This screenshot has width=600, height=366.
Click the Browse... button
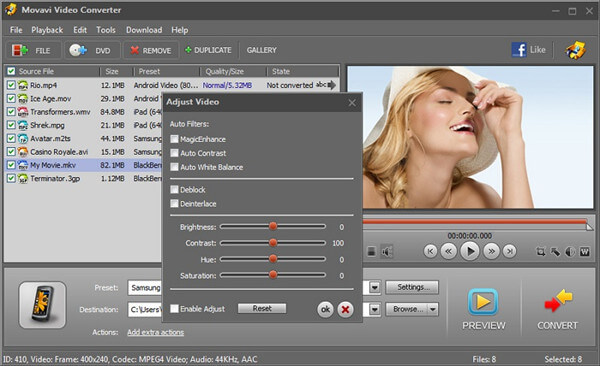(x=407, y=309)
